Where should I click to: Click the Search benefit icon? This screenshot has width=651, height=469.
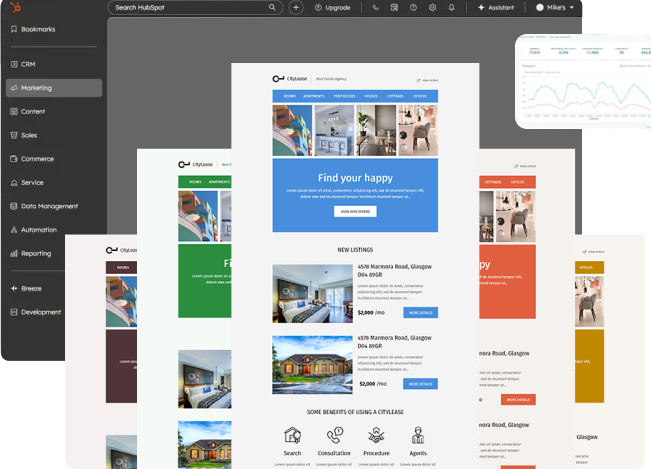[x=292, y=436]
